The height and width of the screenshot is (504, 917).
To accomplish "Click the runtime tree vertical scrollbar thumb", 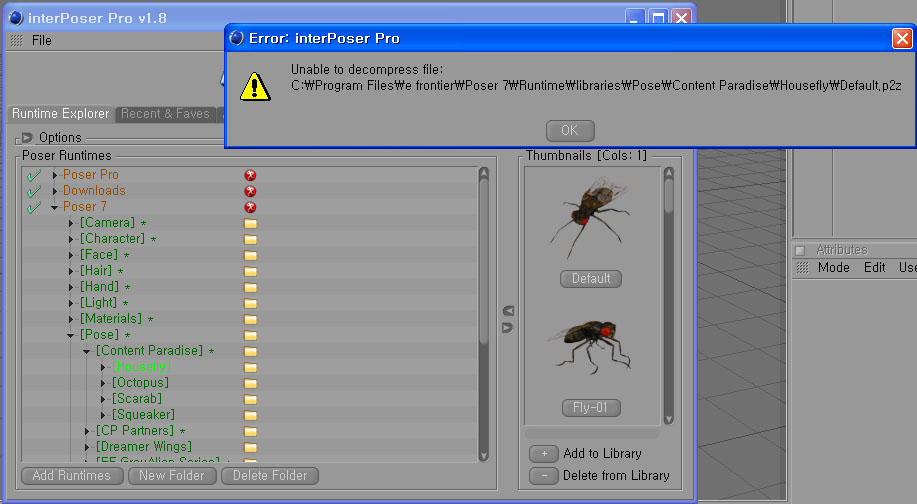I will tap(483, 262).
